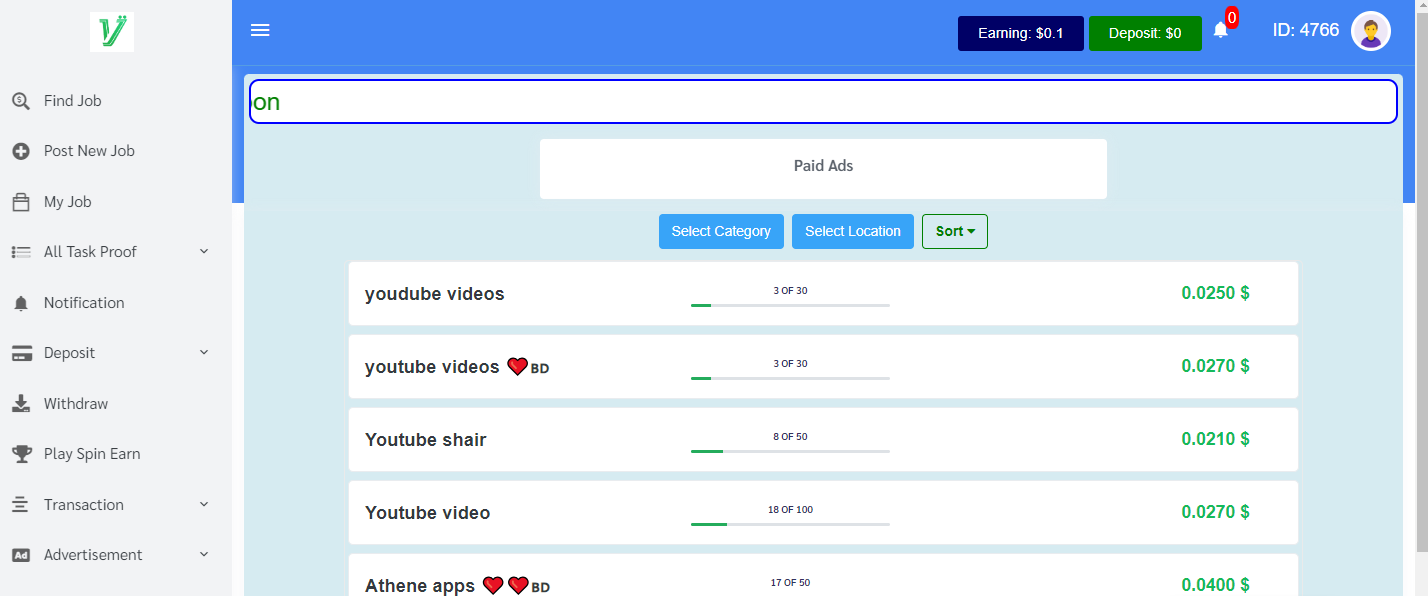Click the notification count badge 0

pyautogui.click(x=1232, y=17)
